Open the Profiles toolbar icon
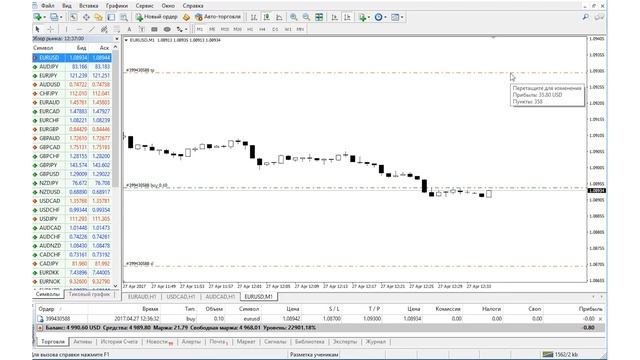The height and width of the screenshot is (360, 640). tap(53, 17)
